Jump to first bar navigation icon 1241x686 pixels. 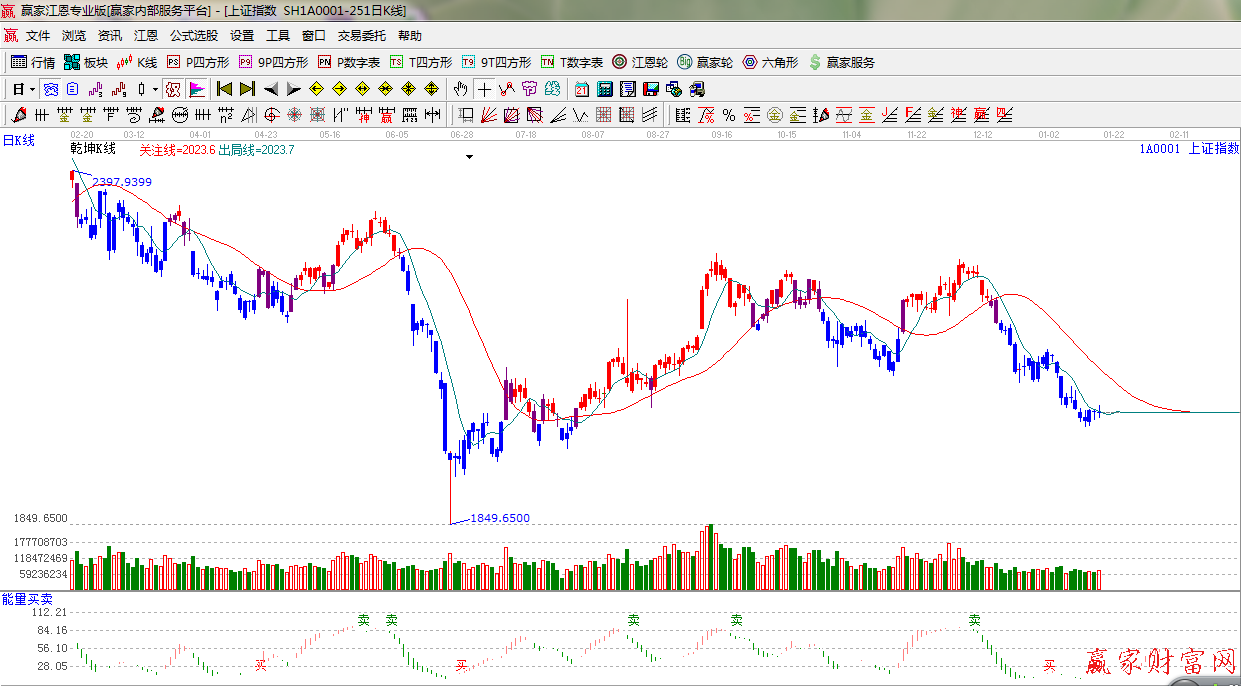pos(224,89)
